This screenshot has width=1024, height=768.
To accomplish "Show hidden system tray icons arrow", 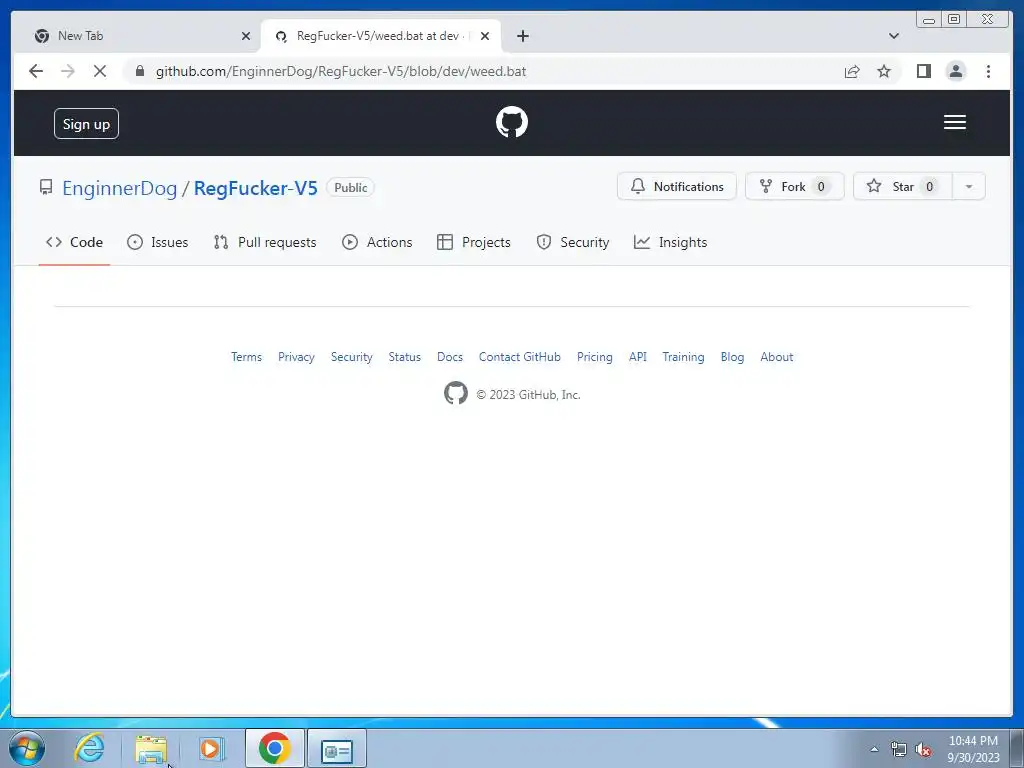I will pos(874,749).
